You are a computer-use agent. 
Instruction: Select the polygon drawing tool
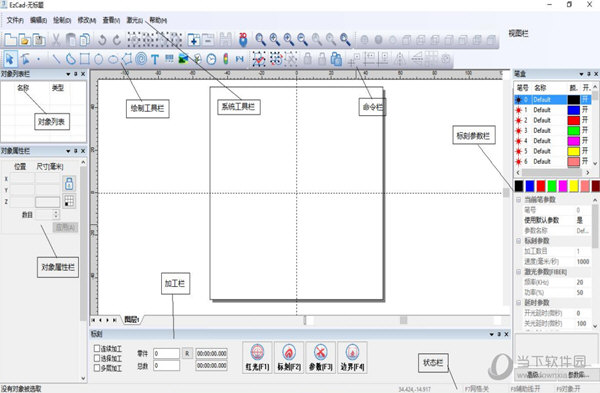[127, 59]
